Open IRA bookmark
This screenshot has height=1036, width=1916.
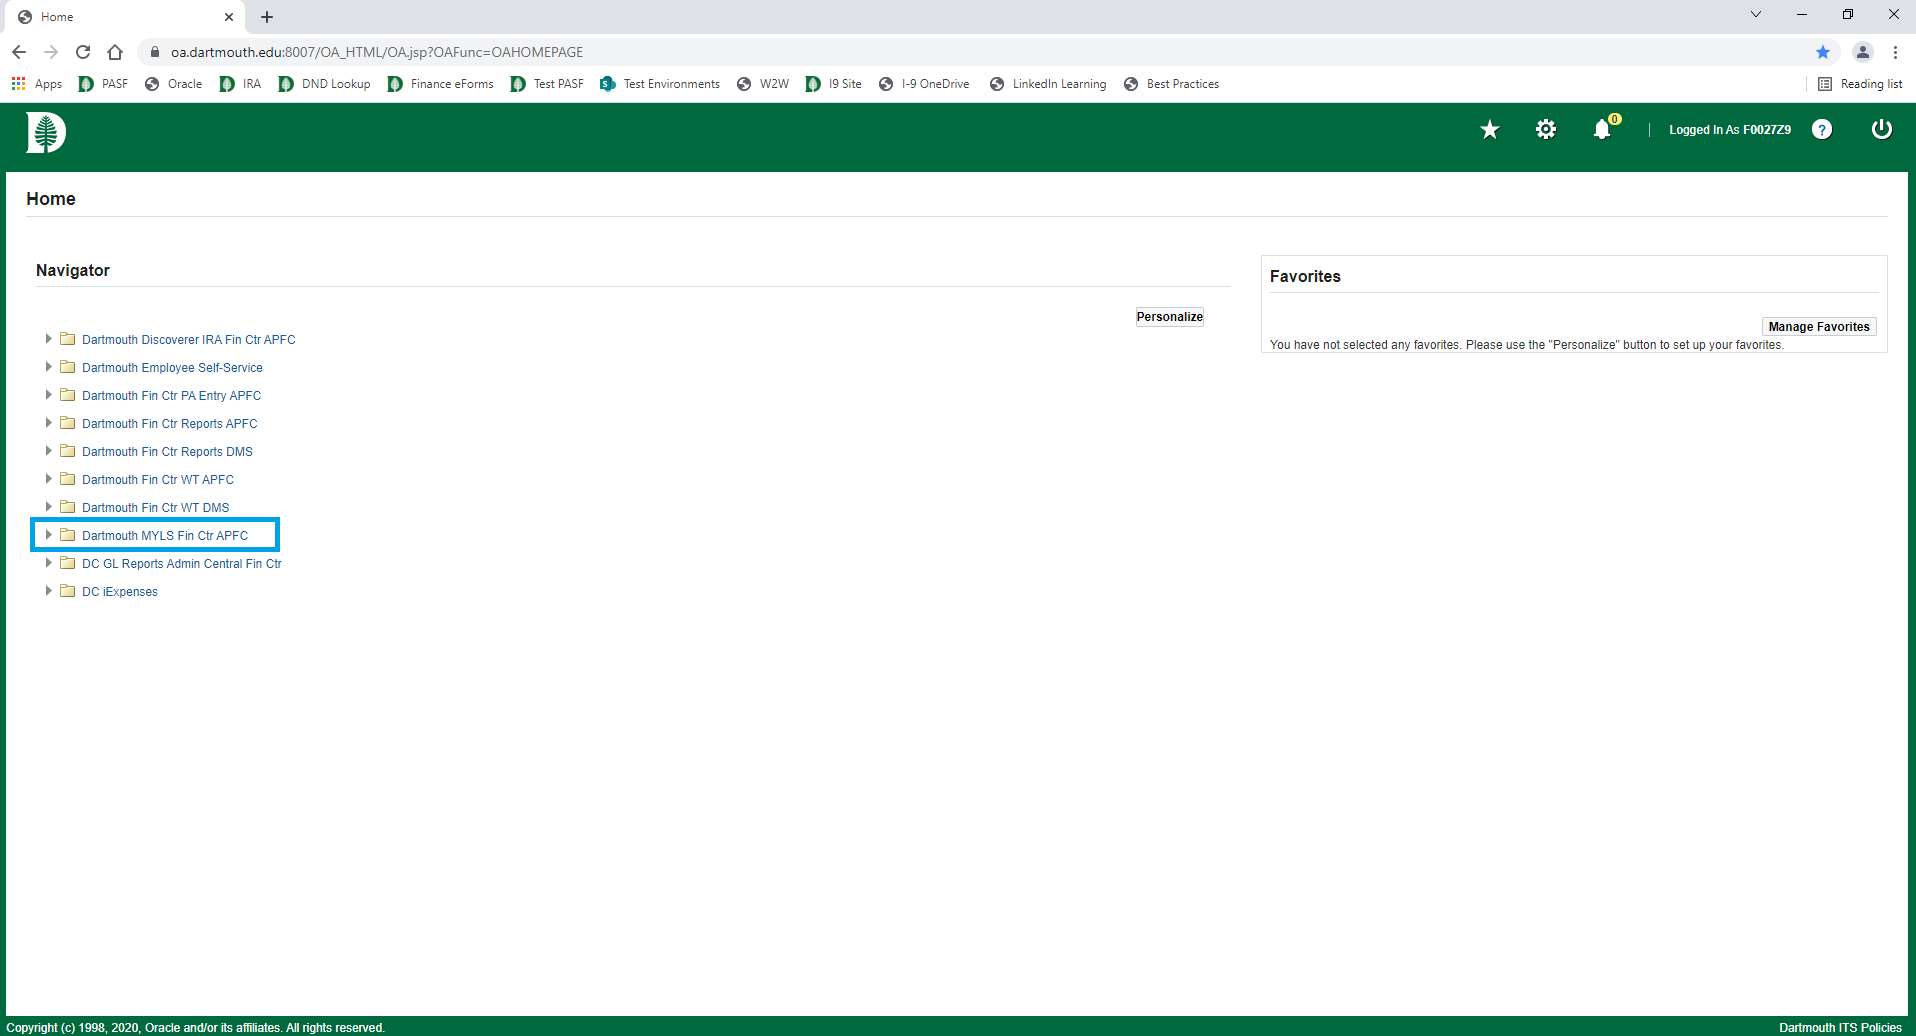coord(241,84)
